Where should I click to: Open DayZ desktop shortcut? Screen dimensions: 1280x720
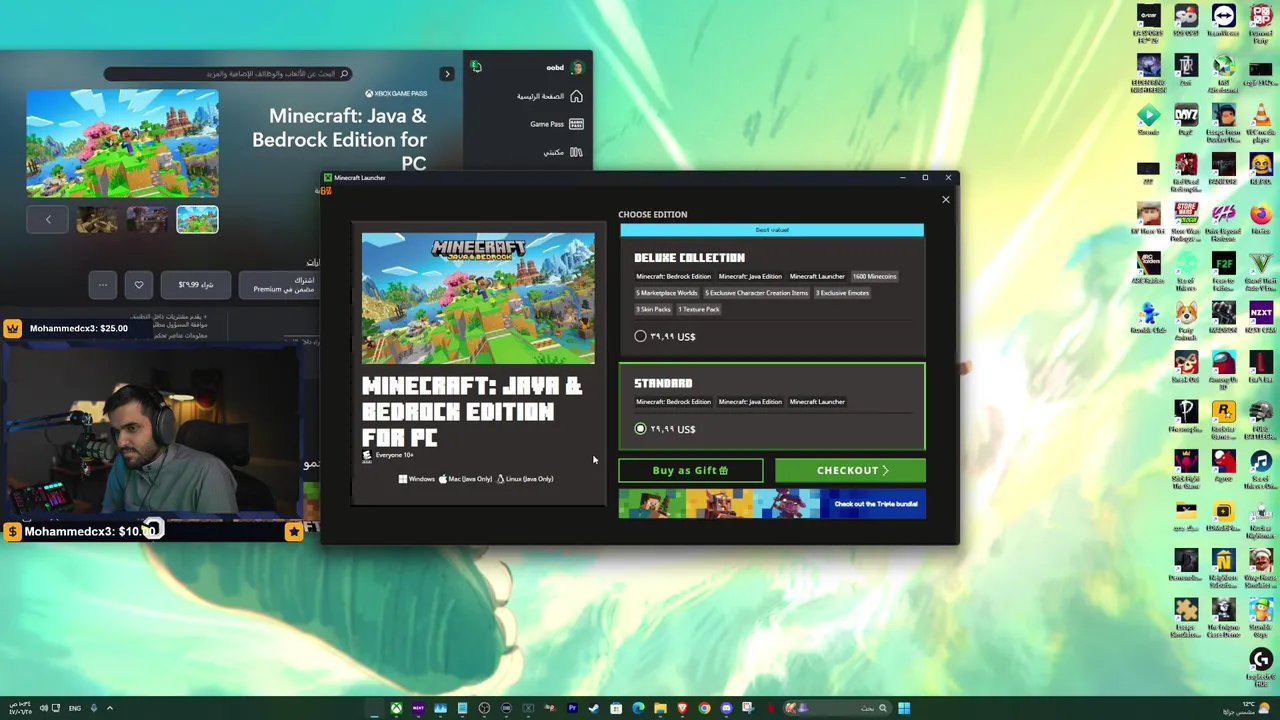(x=1186, y=120)
